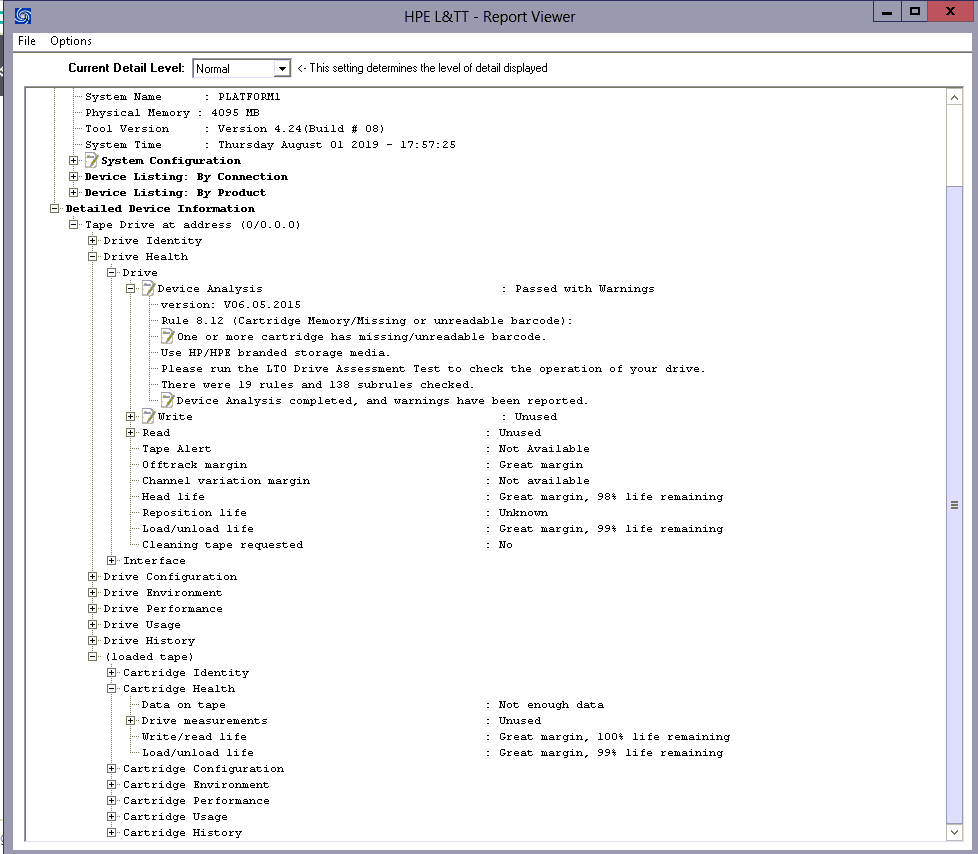Expand Cartridge Identity node
This screenshot has width=978, height=854.
(112, 672)
